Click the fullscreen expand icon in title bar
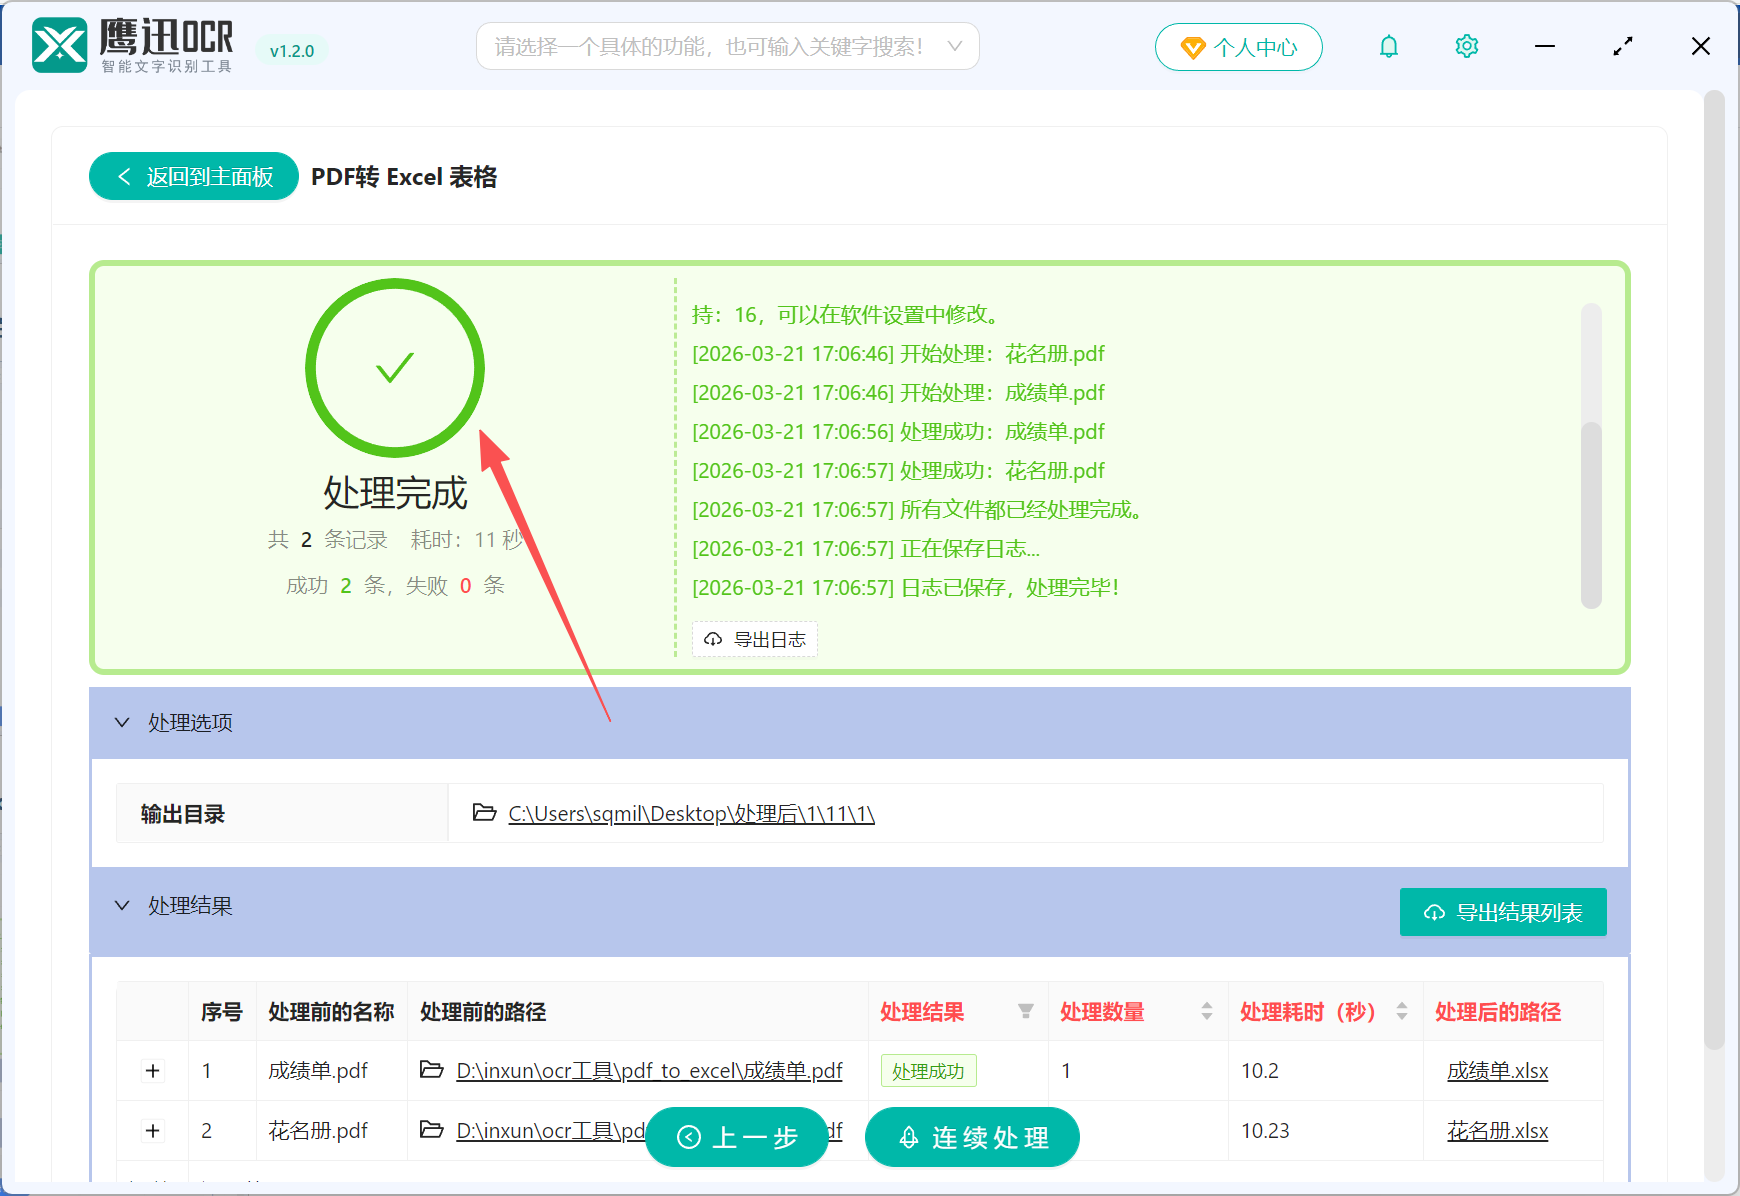Screen dimensions: 1740x1196 [1622, 46]
